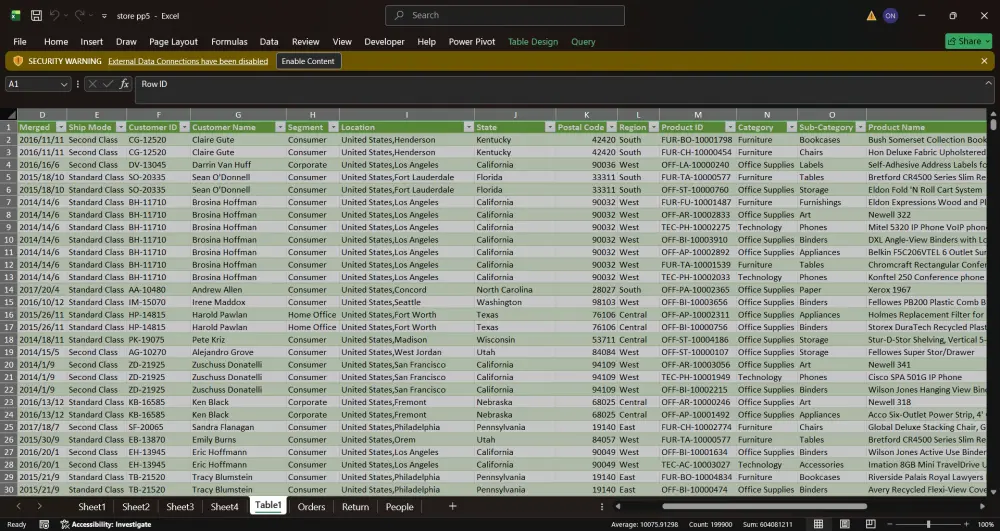Click the Select All corner triangle

coord(9,115)
